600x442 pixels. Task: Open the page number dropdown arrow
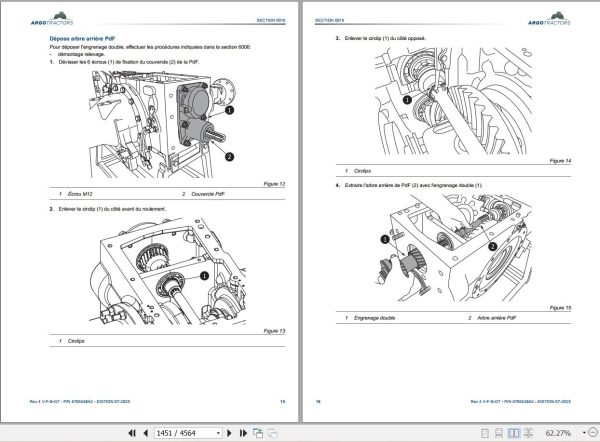click(x=218, y=433)
